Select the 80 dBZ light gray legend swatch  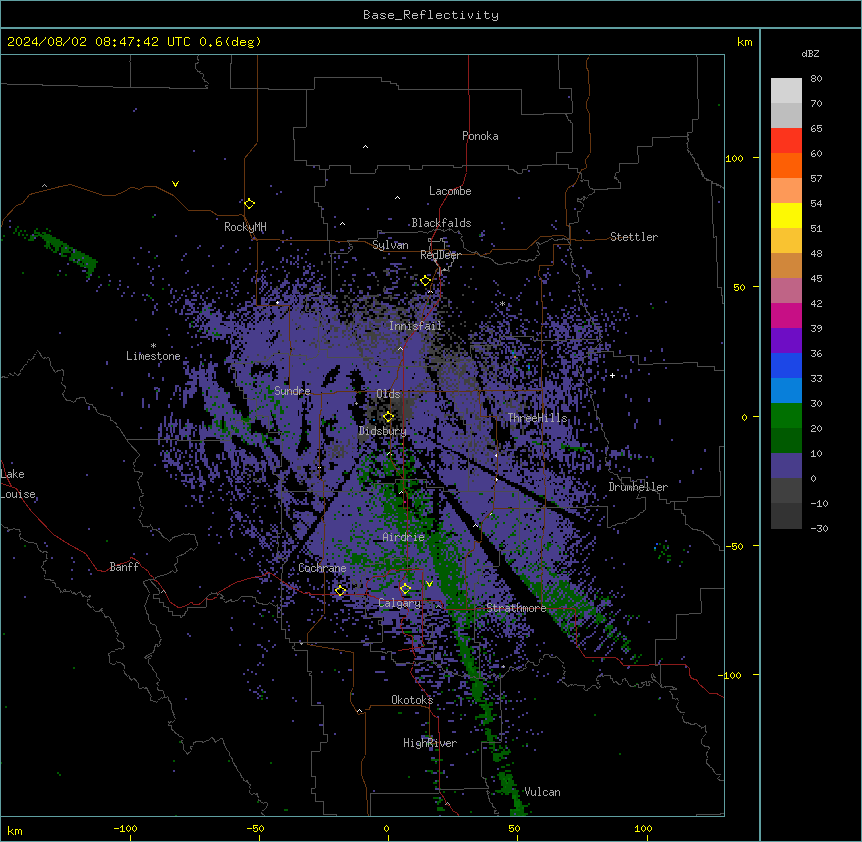[786, 90]
